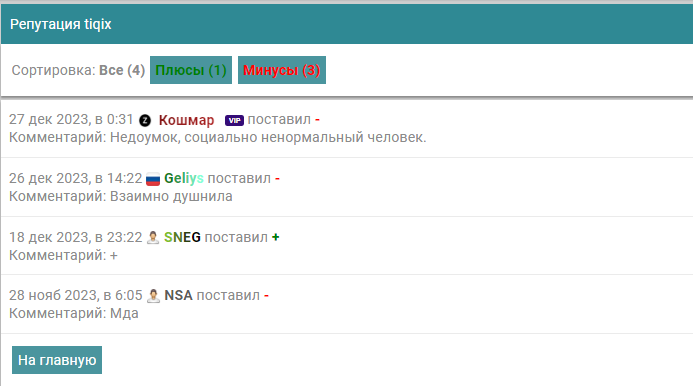Click the Russian flag icon beside Geliys
Viewport: 693px width, 386px height.
153,179
